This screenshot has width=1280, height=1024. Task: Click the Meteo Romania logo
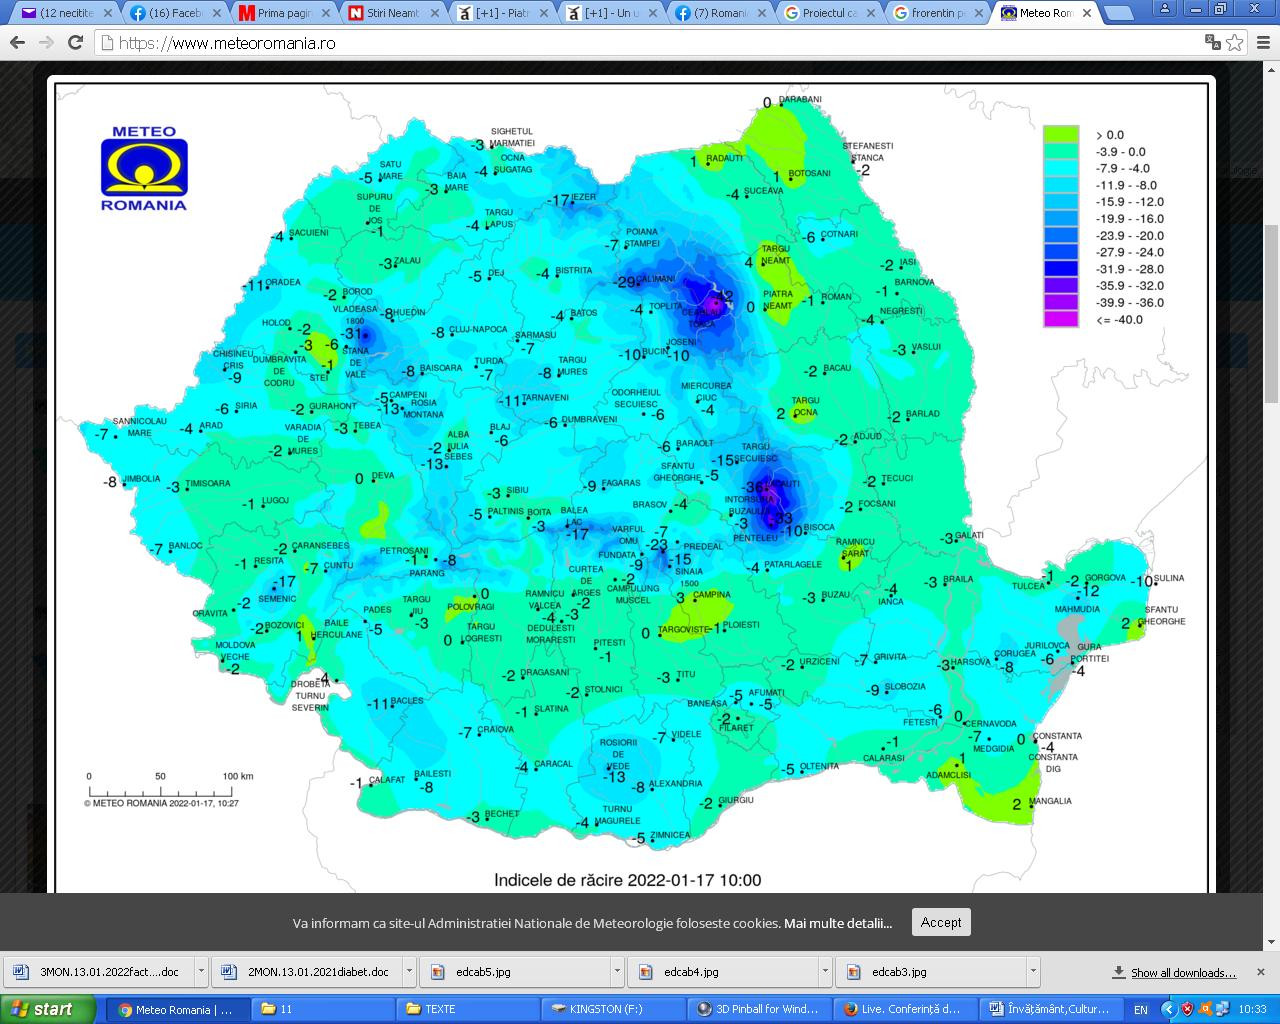[x=144, y=168]
